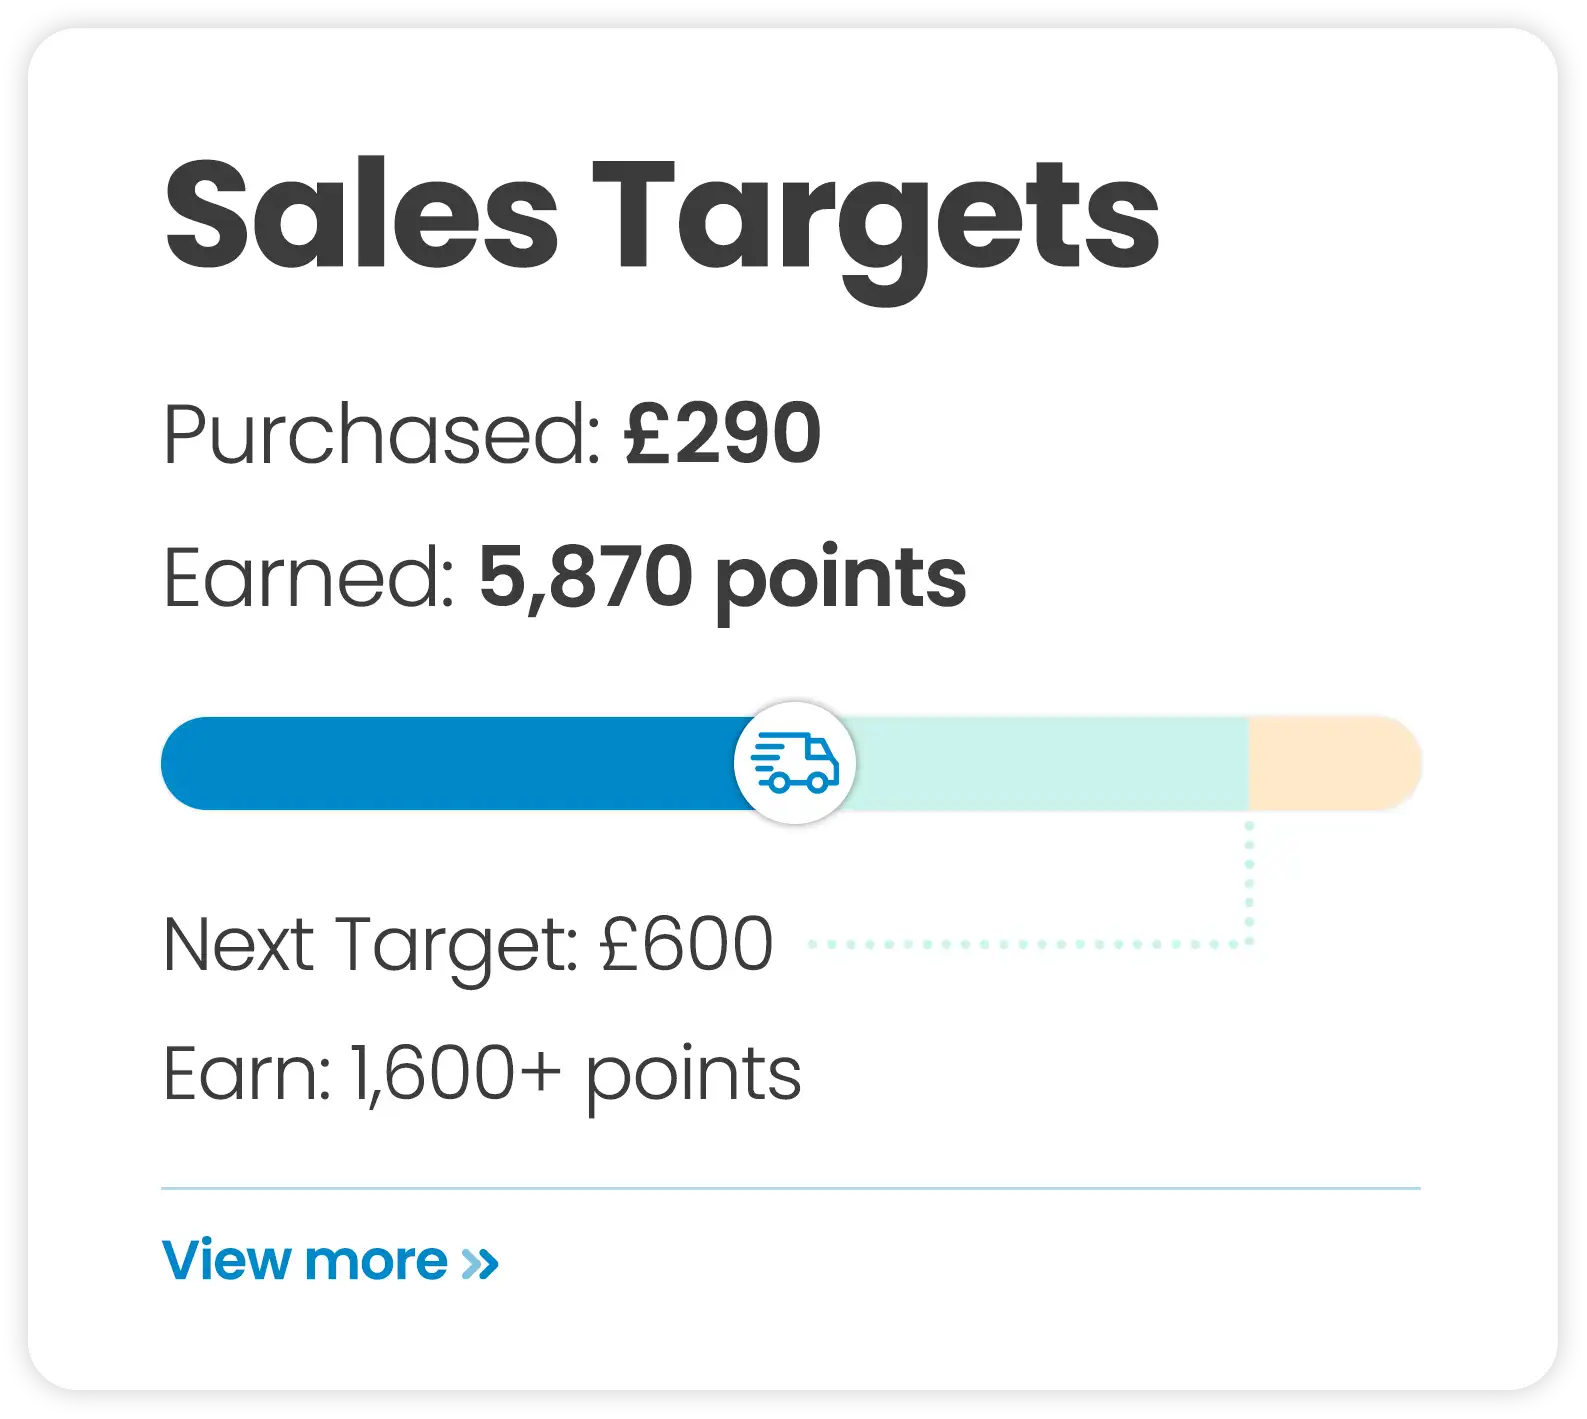
Task: Click the blue truck wheels graphic
Action: [800, 782]
